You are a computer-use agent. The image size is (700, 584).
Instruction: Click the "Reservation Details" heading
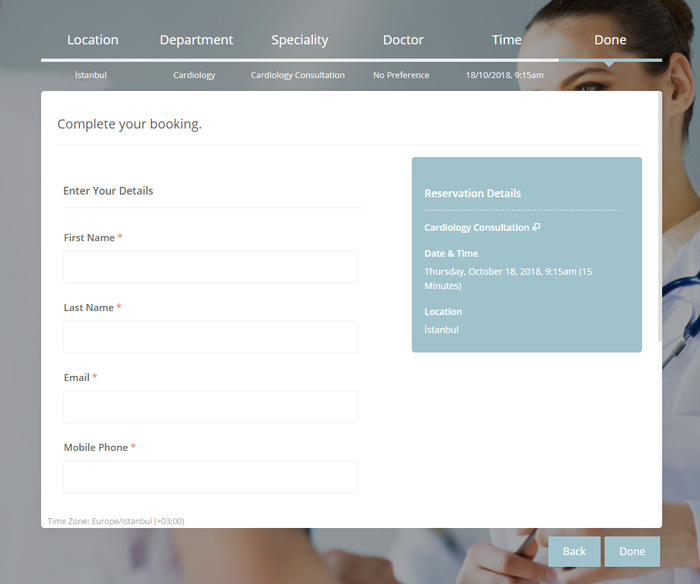(x=472, y=193)
